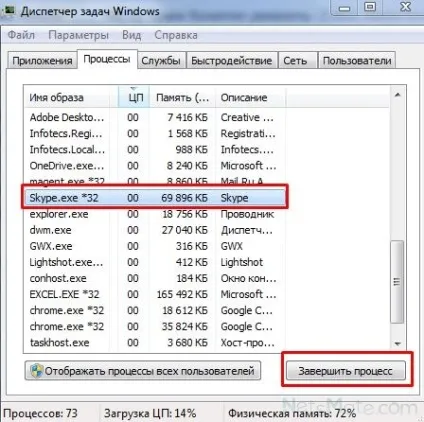Click the Хост-про... description cell
Viewport: 424px width, 422px height.
248,342
